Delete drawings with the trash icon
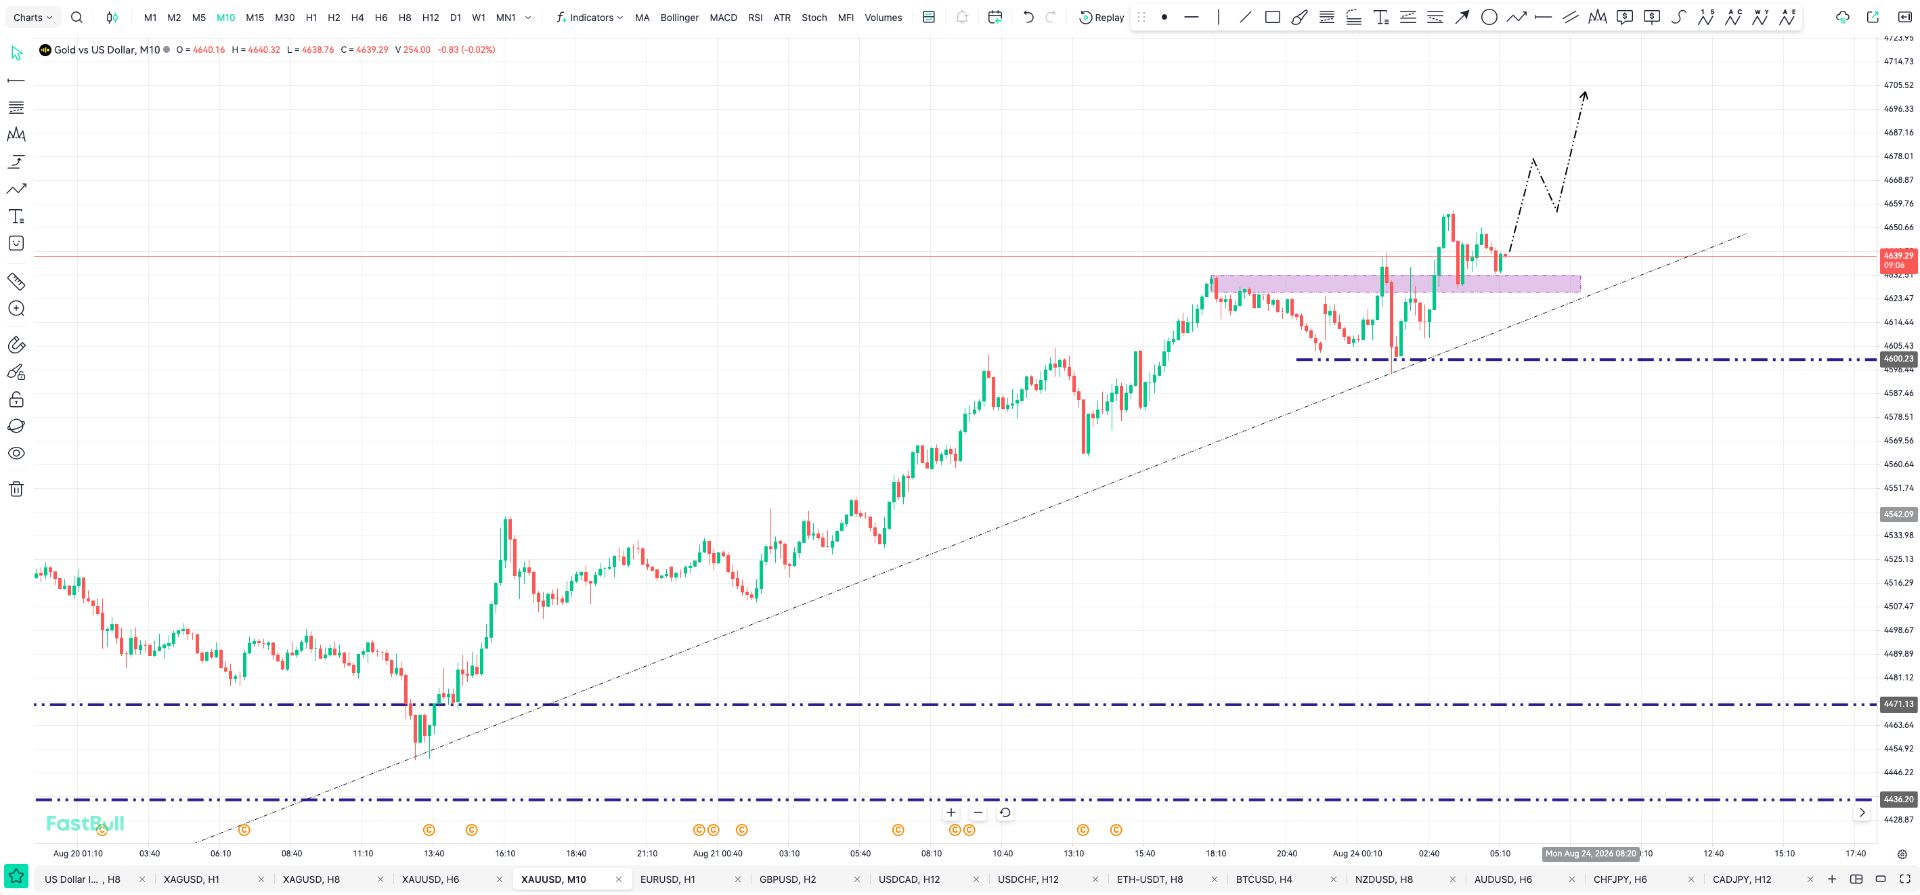The height and width of the screenshot is (895, 1920). (x=16, y=489)
